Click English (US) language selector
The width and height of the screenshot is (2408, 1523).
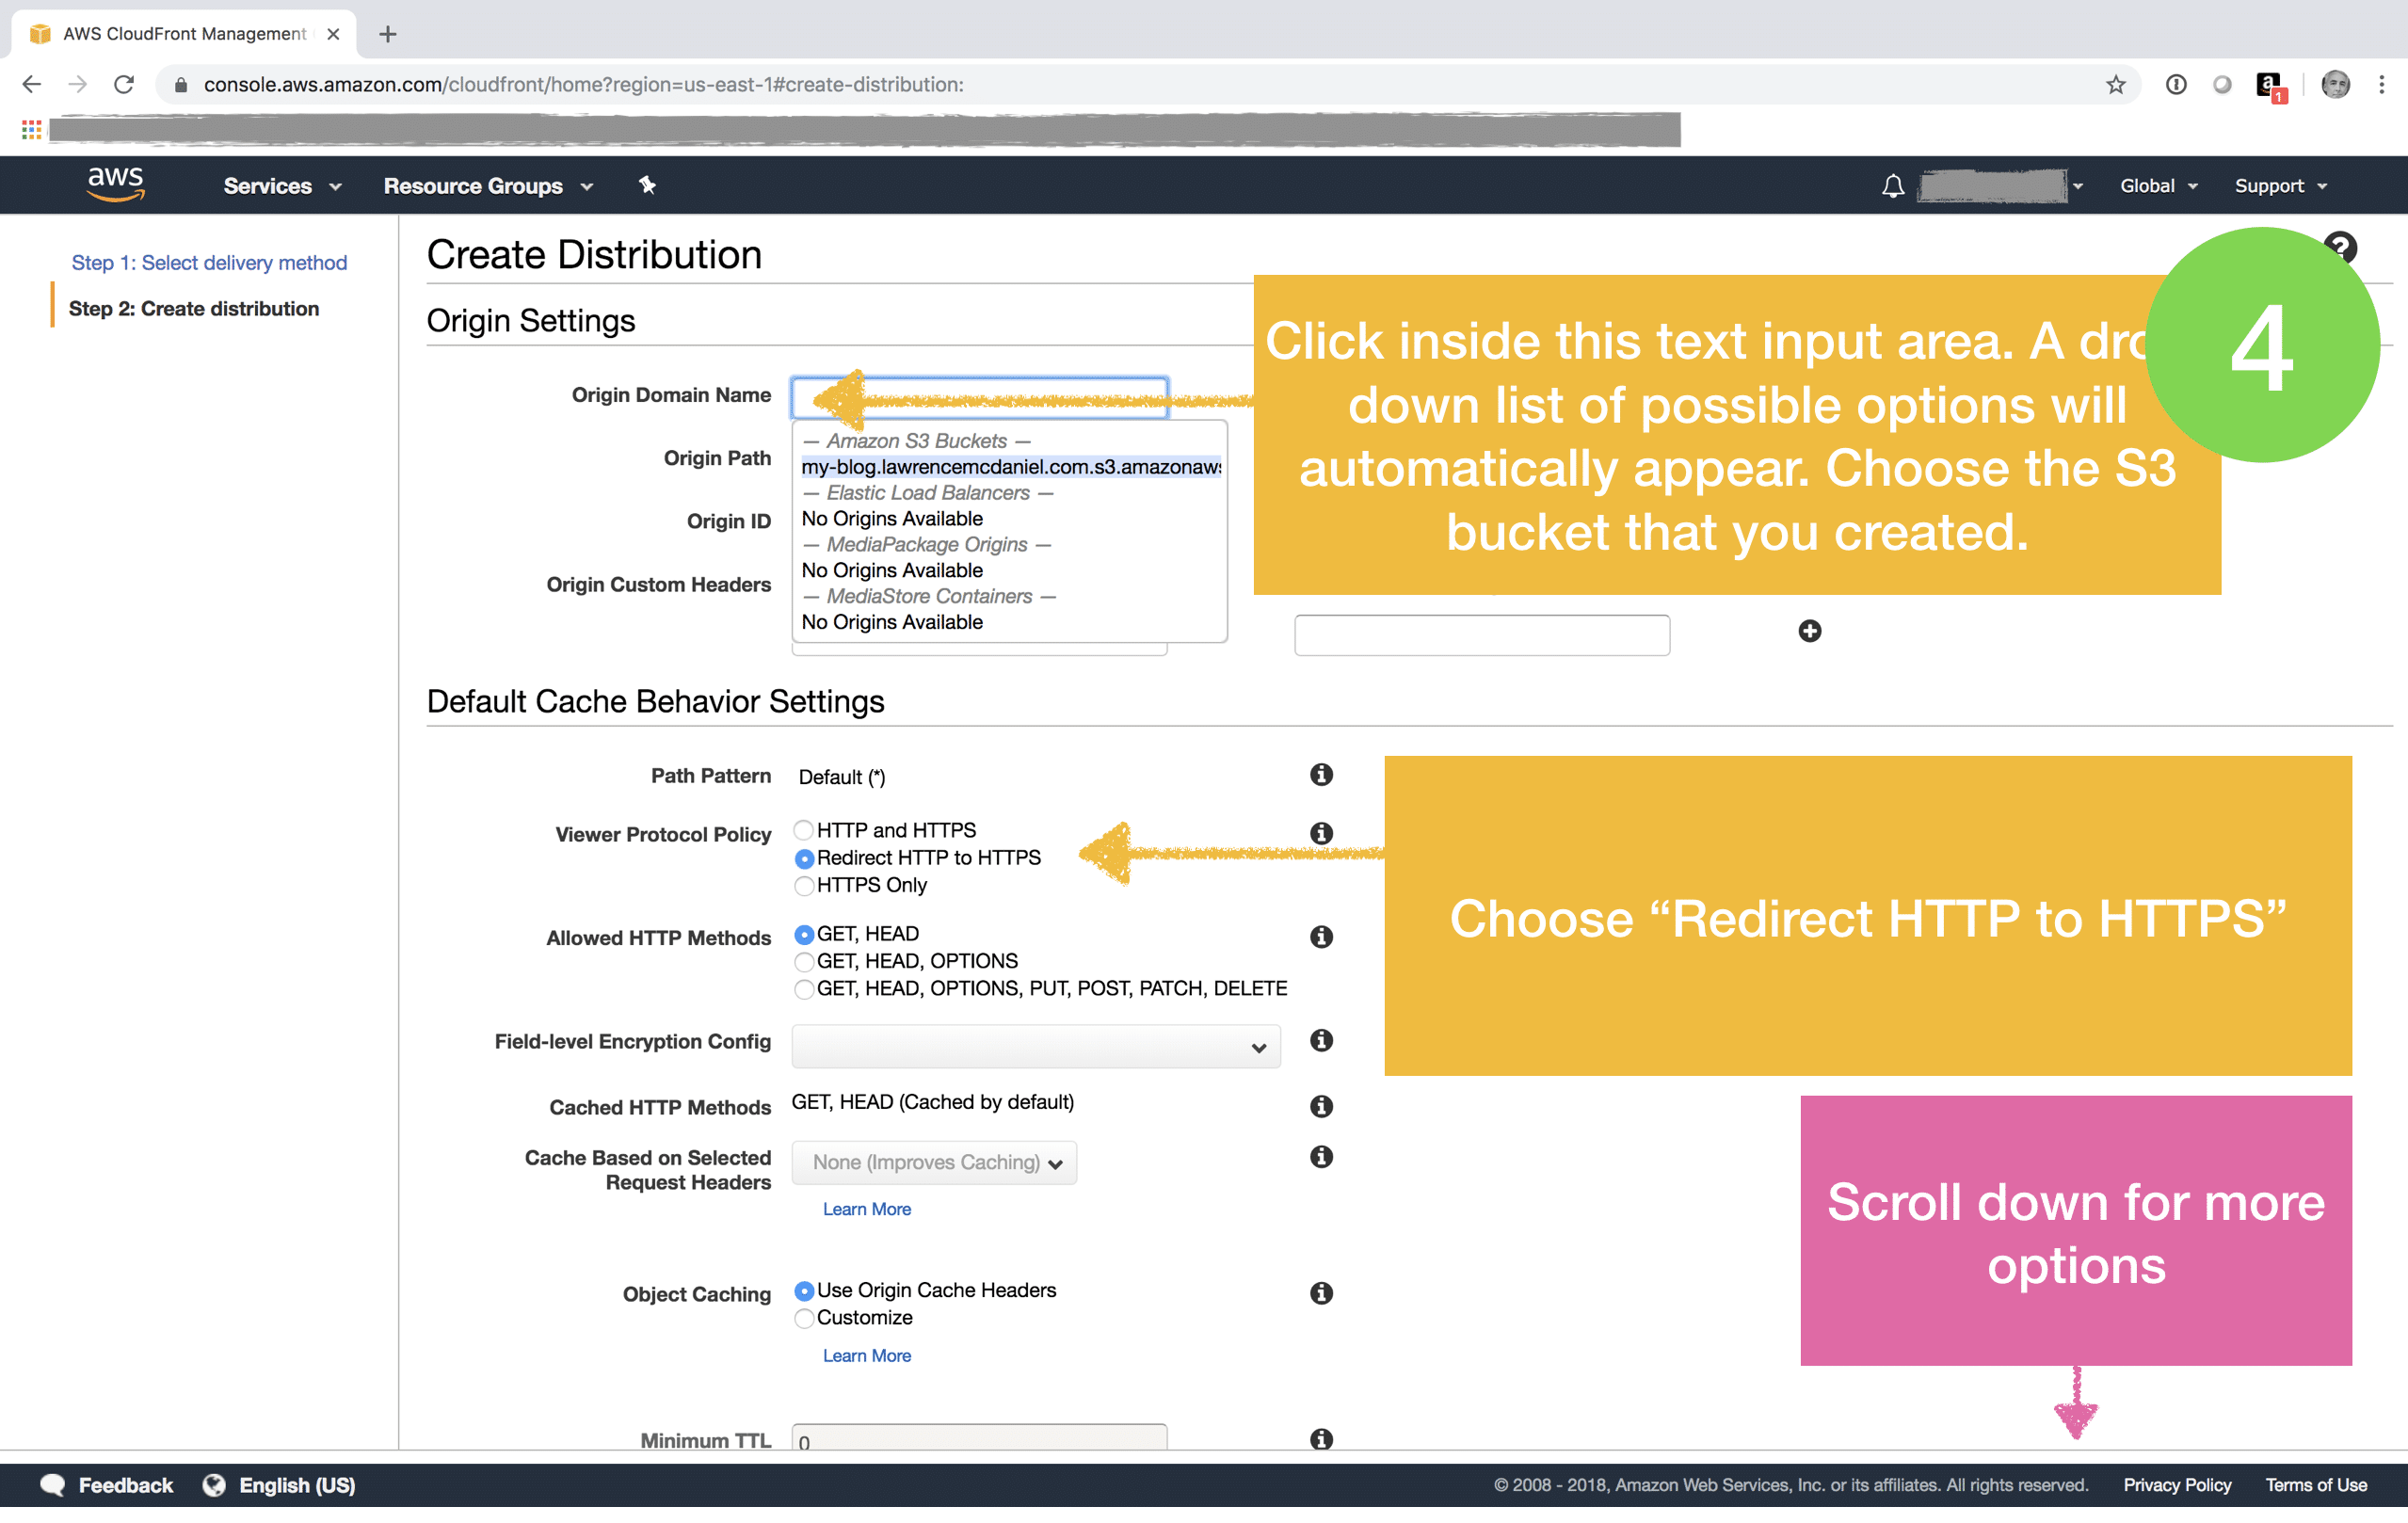click(297, 1485)
